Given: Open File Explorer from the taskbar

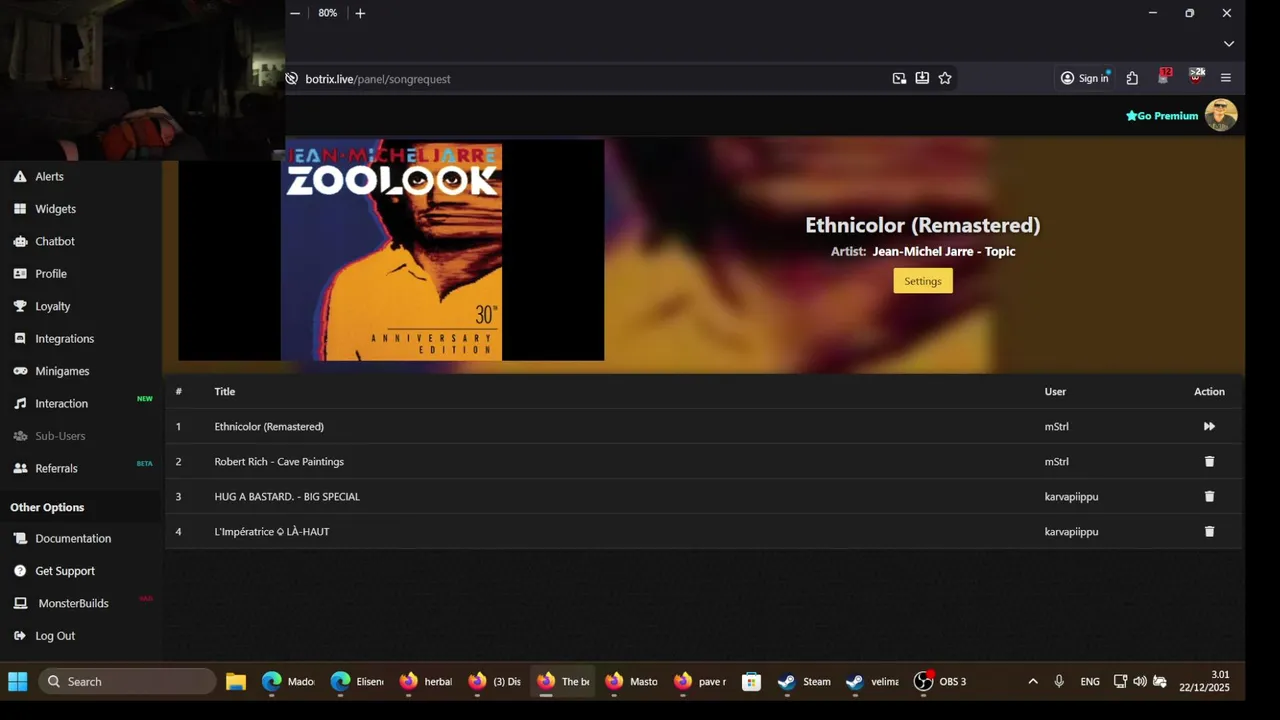Looking at the screenshot, I should pyautogui.click(x=236, y=681).
